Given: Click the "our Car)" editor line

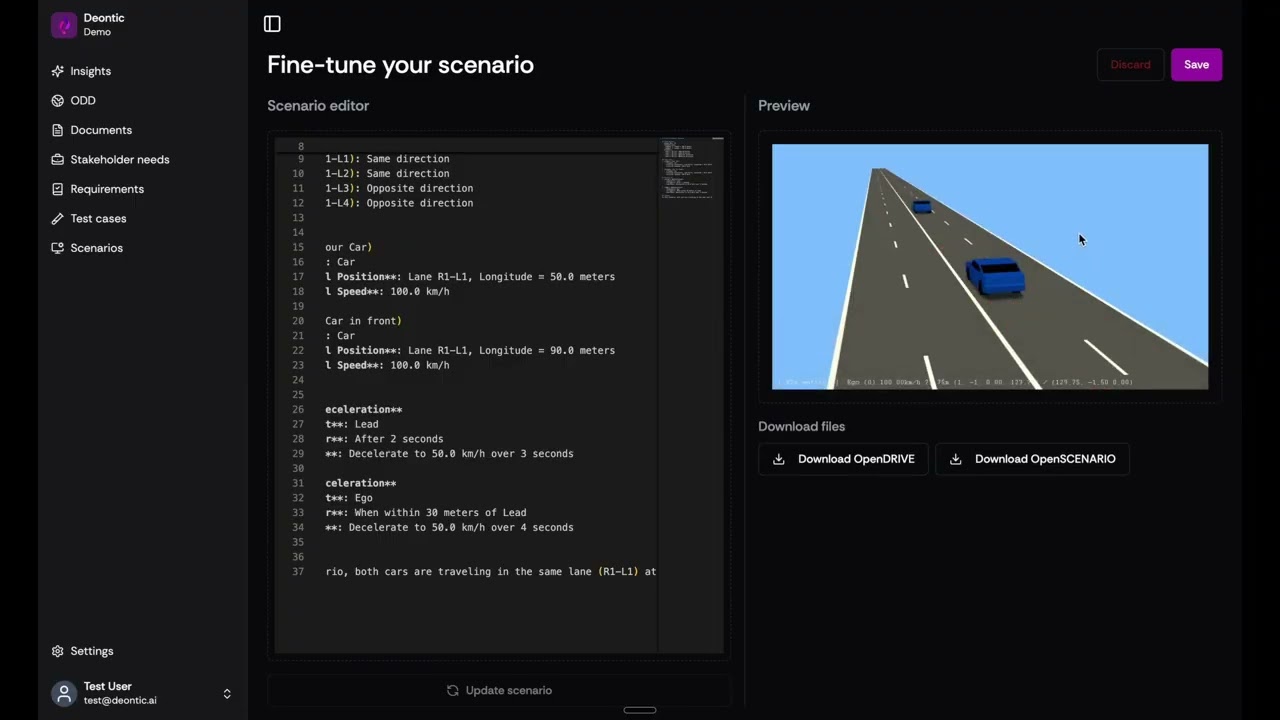Looking at the screenshot, I should point(348,247).
